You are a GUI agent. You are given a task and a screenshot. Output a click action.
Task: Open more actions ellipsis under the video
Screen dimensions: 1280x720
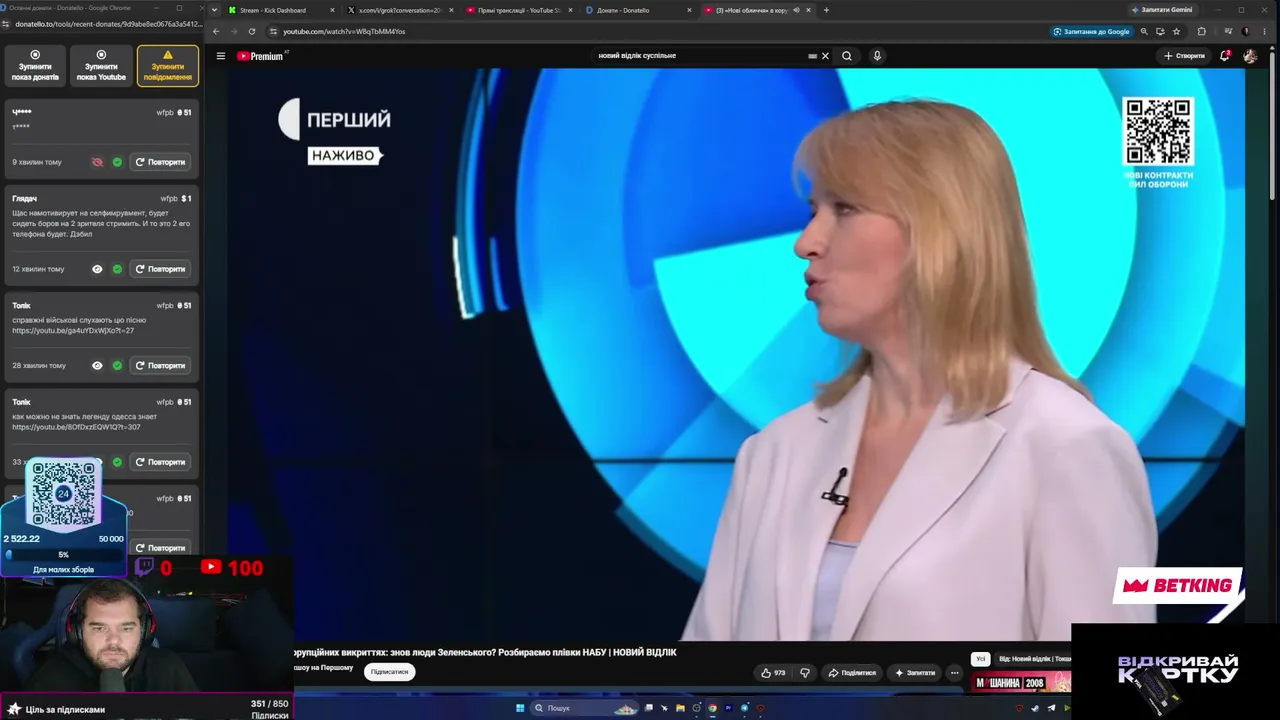954,673
